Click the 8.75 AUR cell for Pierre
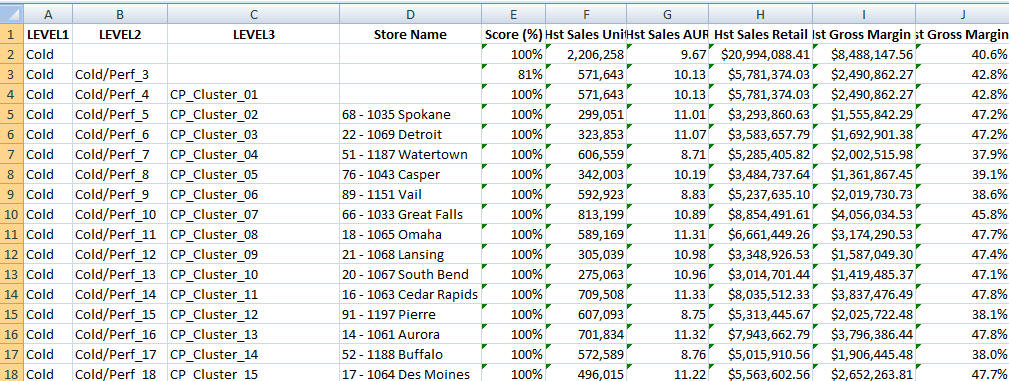The image size is (1009, 381). tap(667, 314)
